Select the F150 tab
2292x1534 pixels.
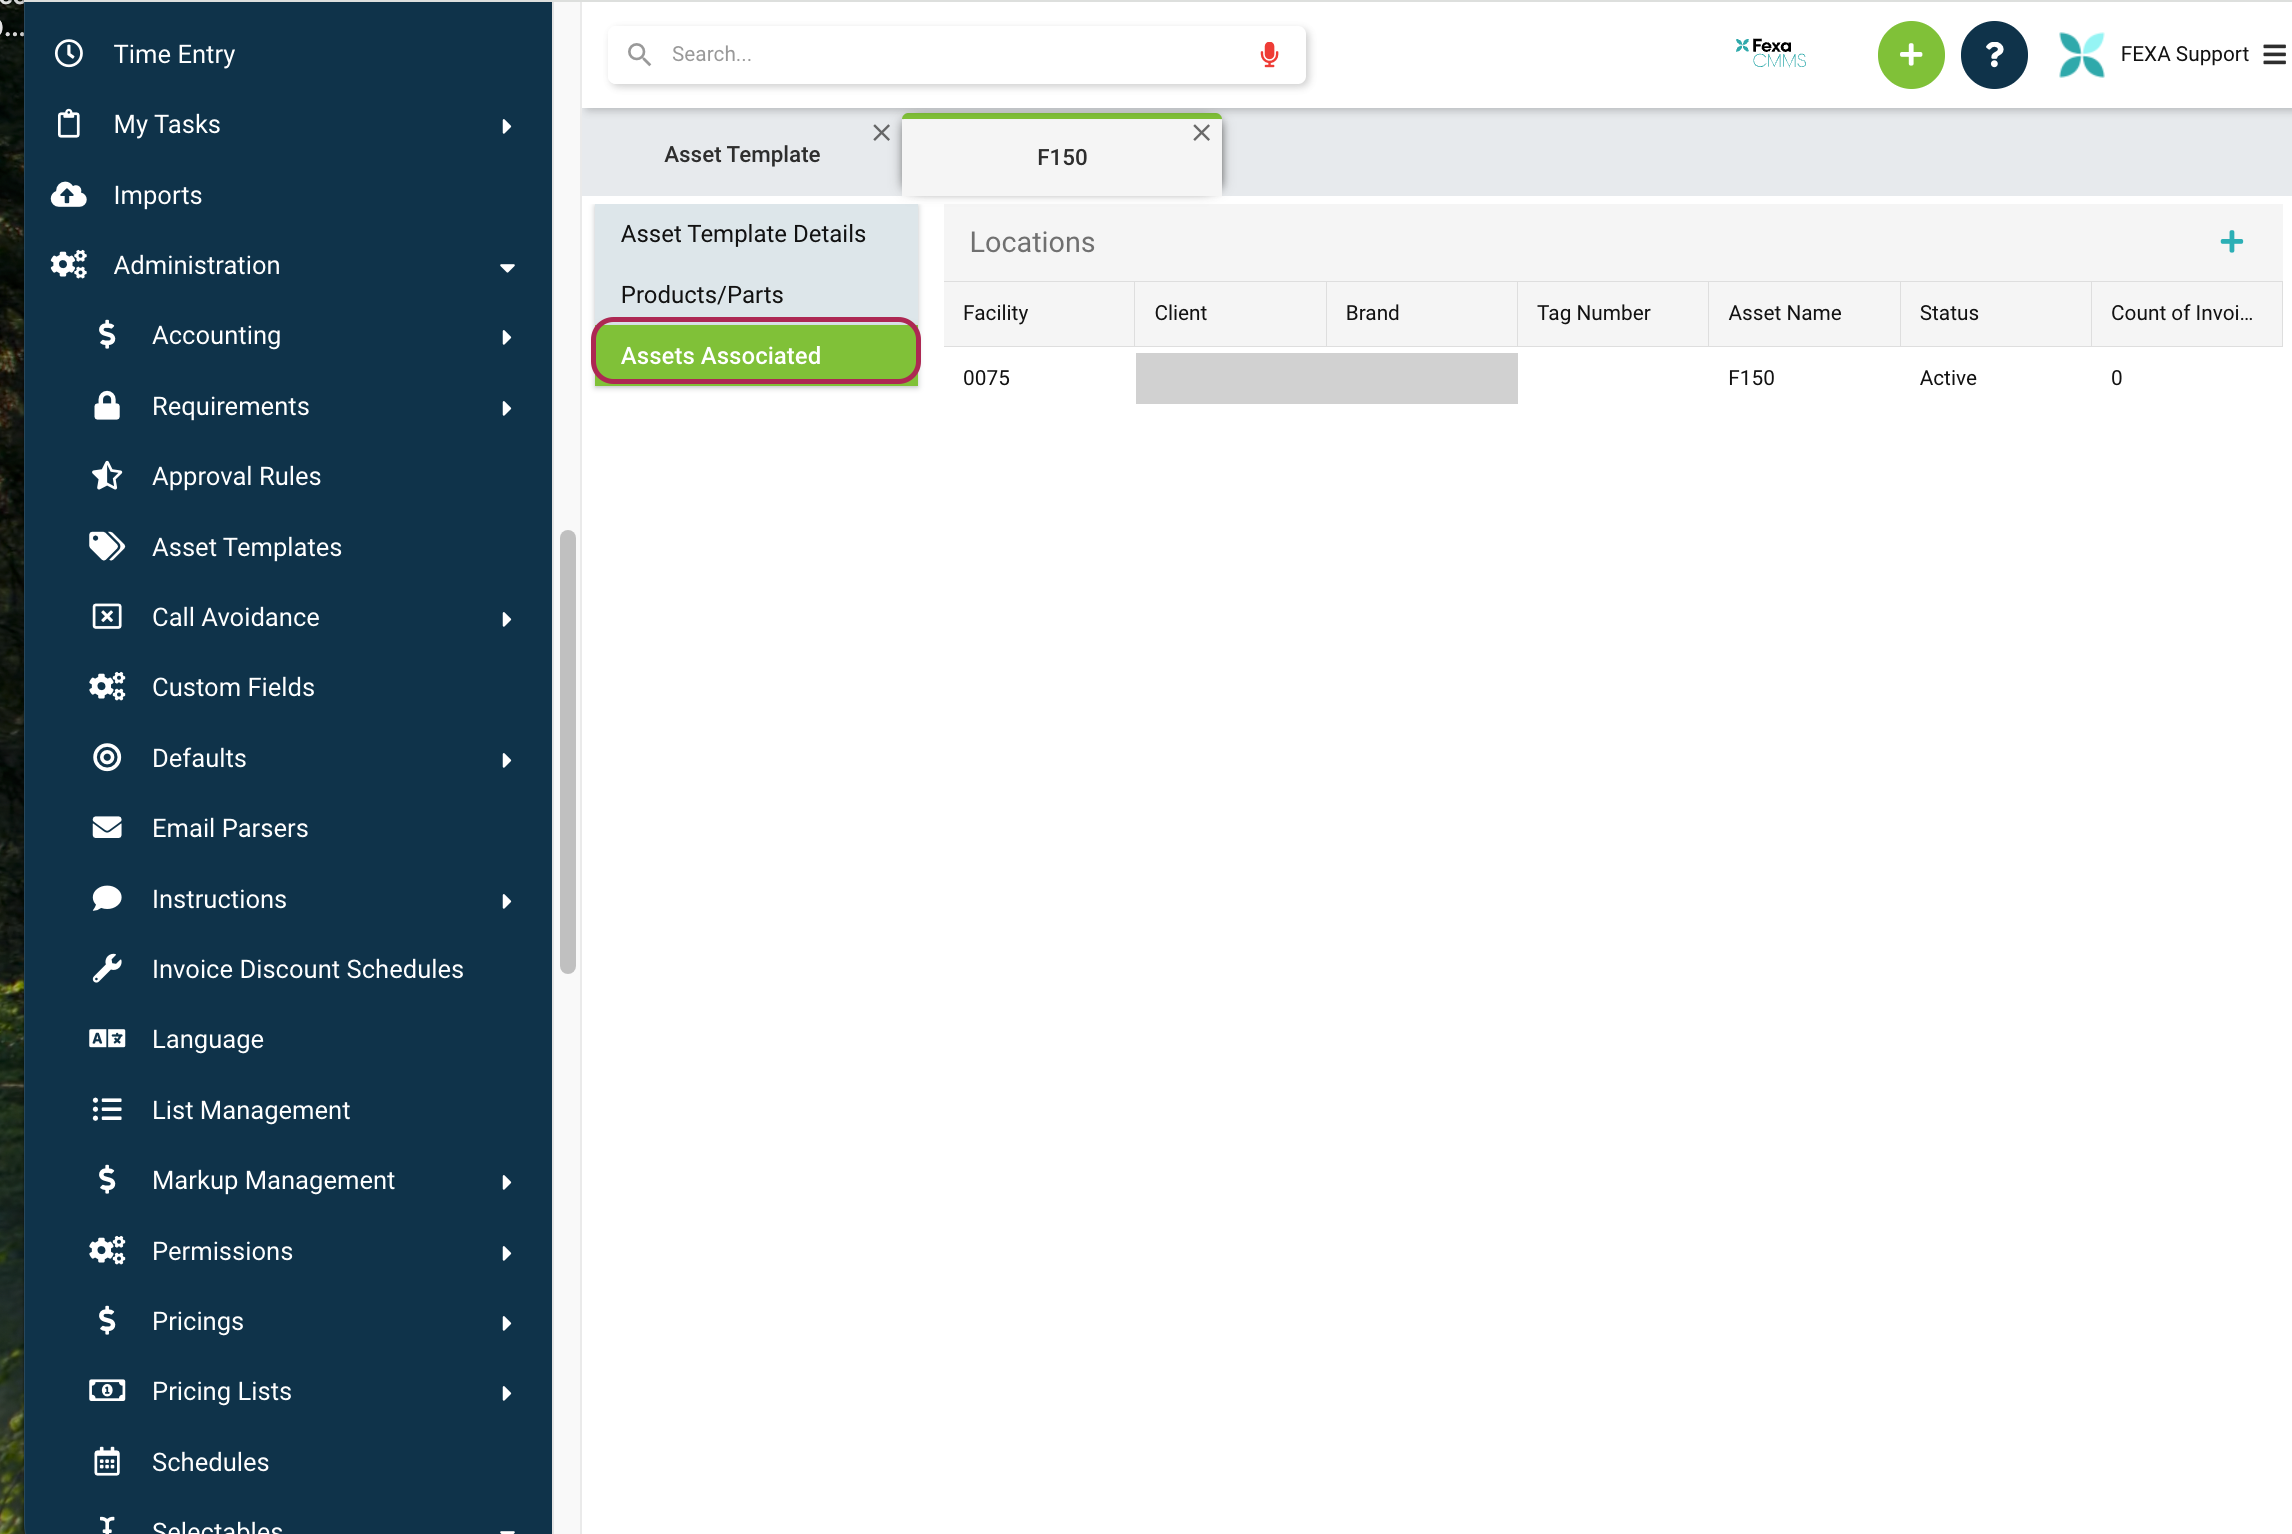(x=1061, y=157)
